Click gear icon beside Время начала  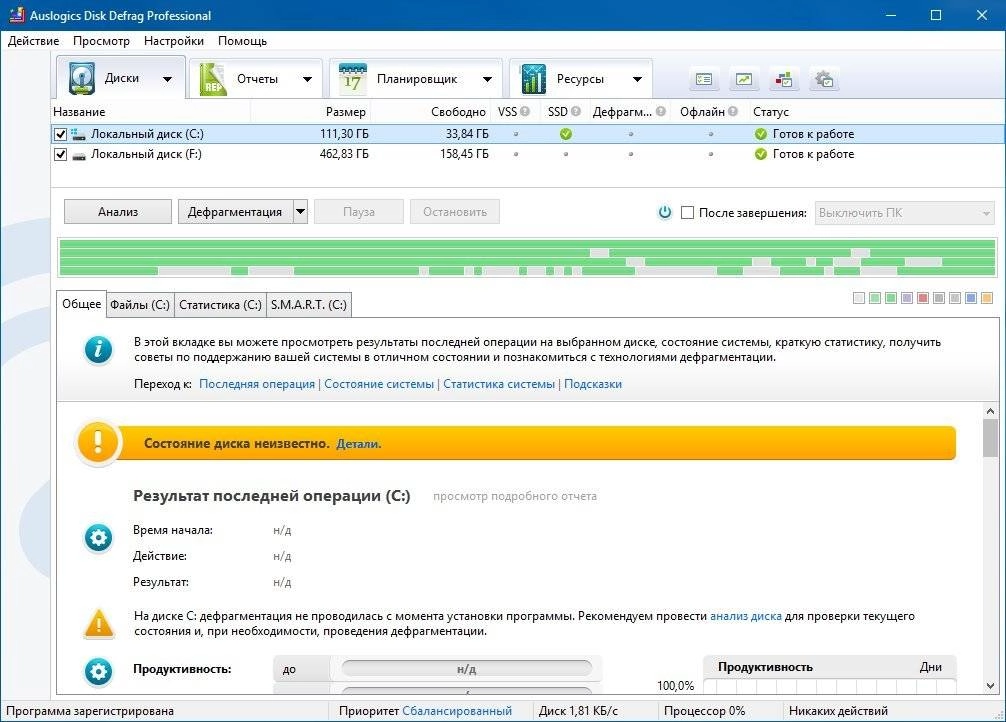tap(98, 538)
